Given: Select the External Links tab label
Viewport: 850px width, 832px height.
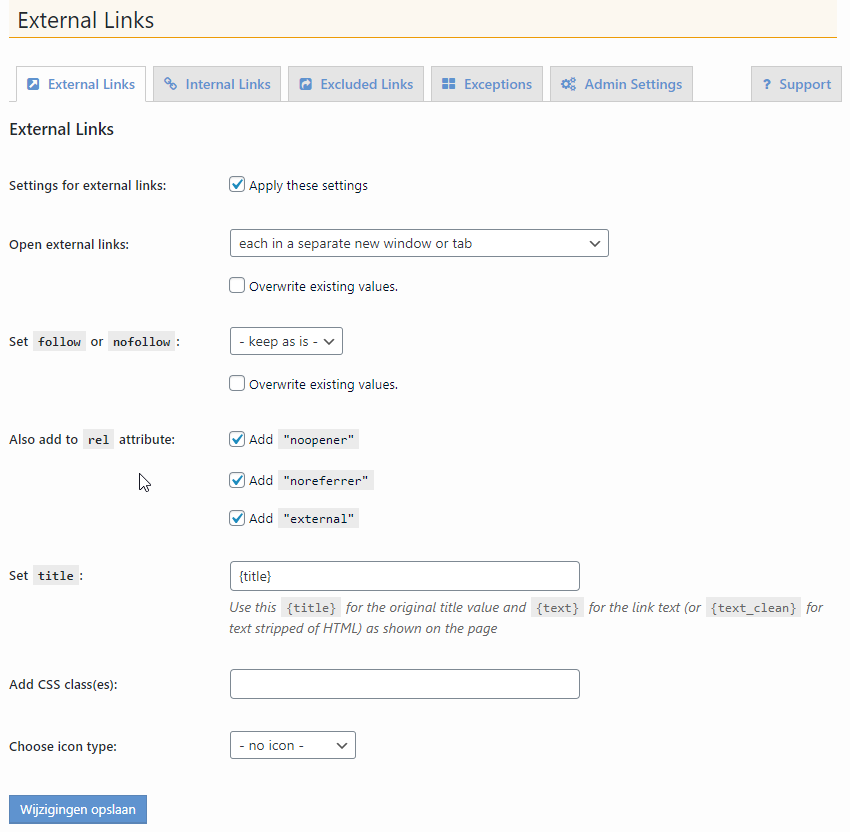Looking at the screenshot, I should click(x=91, y=85).
